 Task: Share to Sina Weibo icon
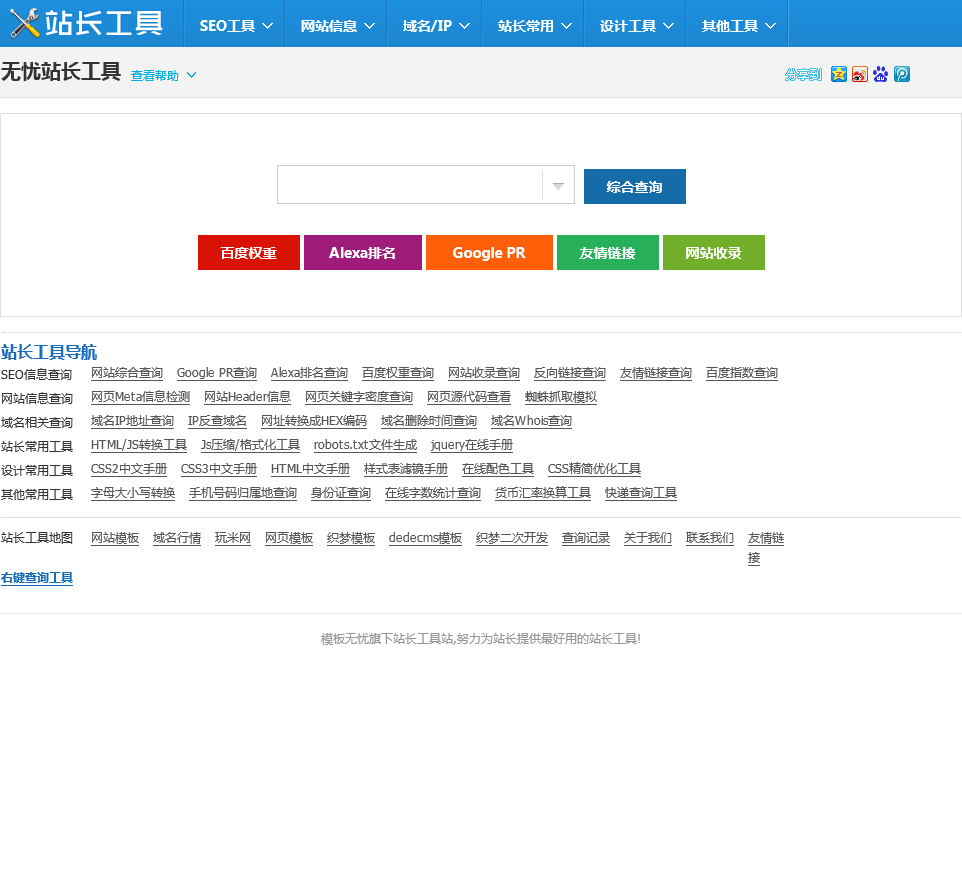860,74
